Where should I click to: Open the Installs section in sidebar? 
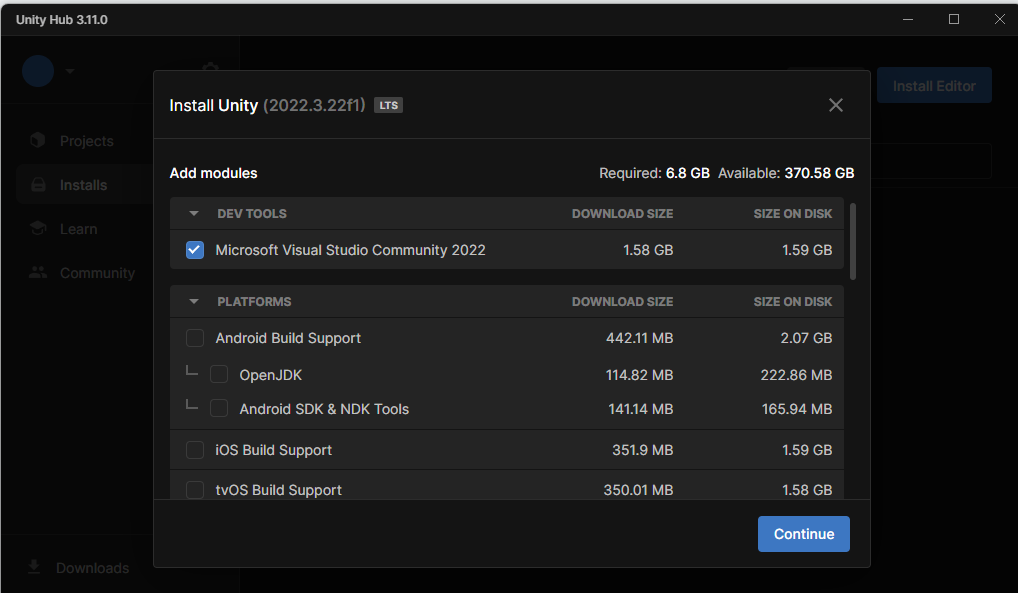(x=83, y=185)
